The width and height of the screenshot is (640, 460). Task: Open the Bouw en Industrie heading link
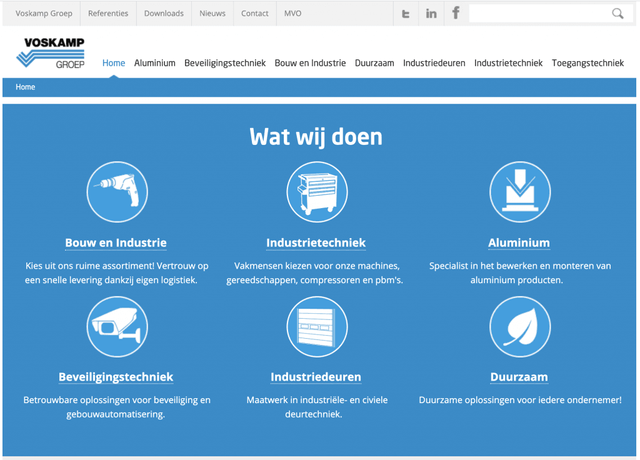coord(116,243)
